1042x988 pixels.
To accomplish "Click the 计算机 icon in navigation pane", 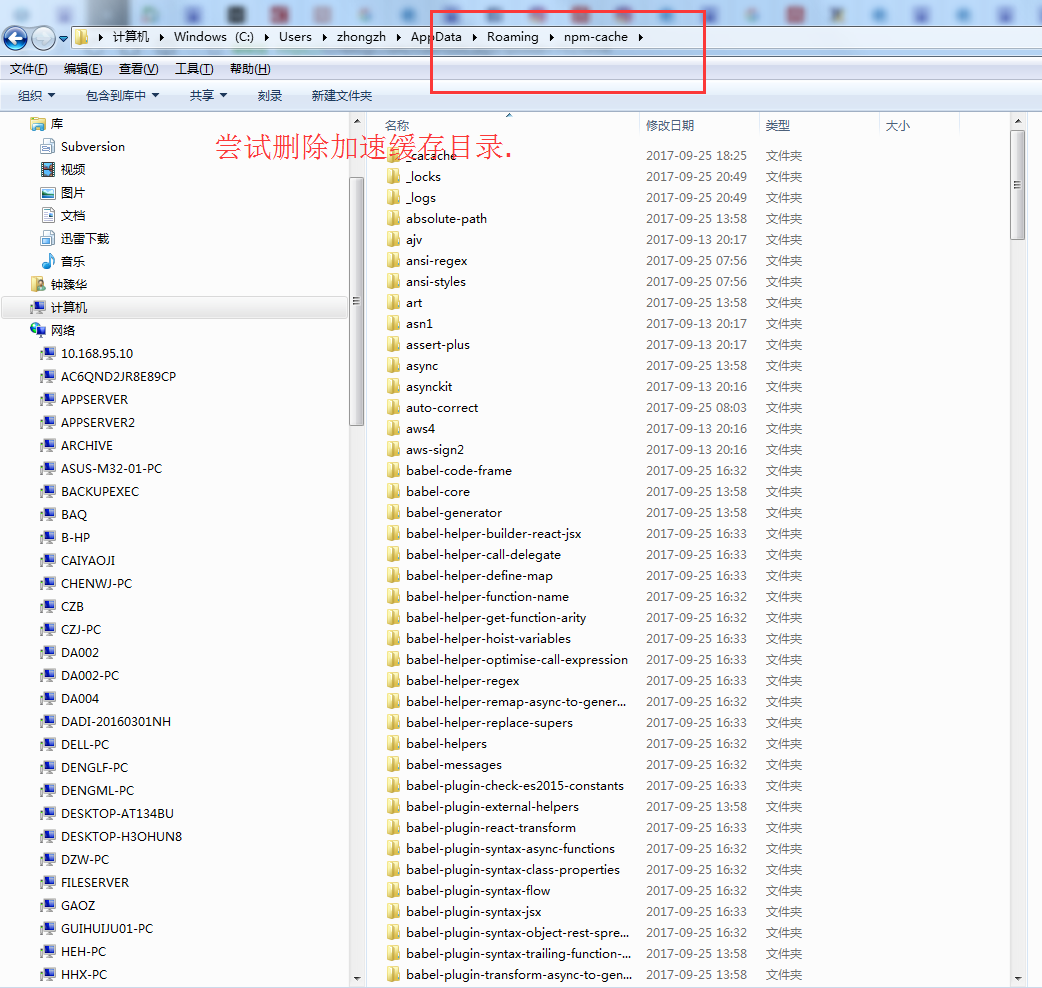I will coord(38,308).
